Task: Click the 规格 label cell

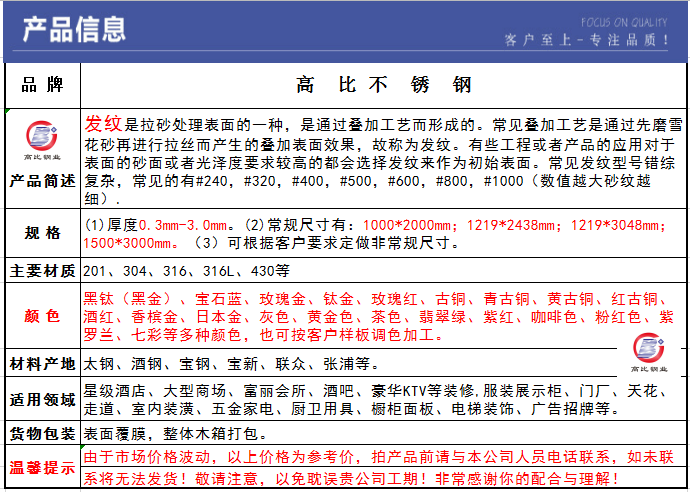Action: pos(43,233)
